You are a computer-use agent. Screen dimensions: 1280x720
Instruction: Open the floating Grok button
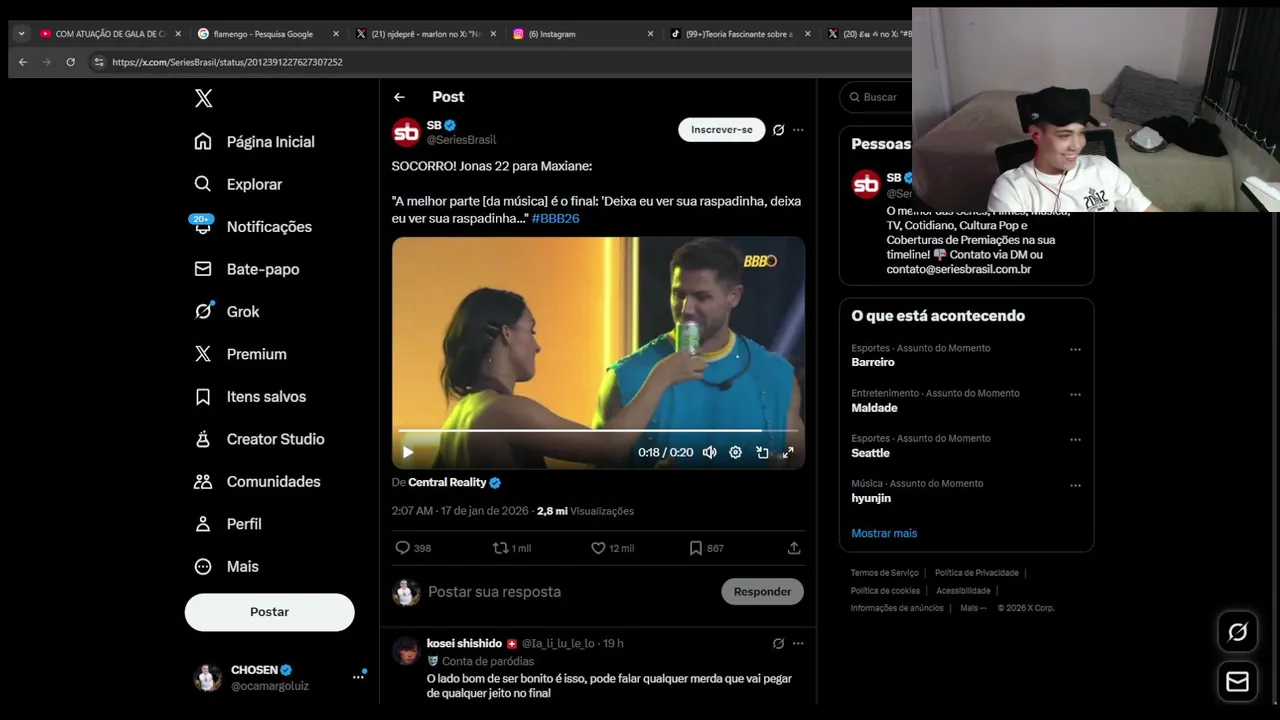(1237, 632)
